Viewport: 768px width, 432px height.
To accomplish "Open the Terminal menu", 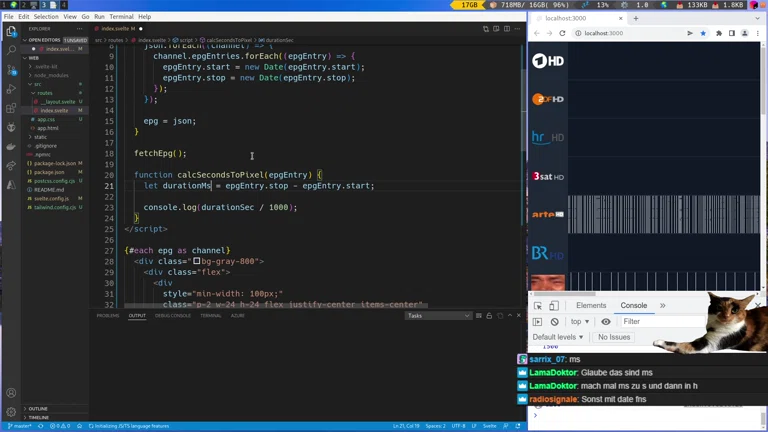I will 121,17.
